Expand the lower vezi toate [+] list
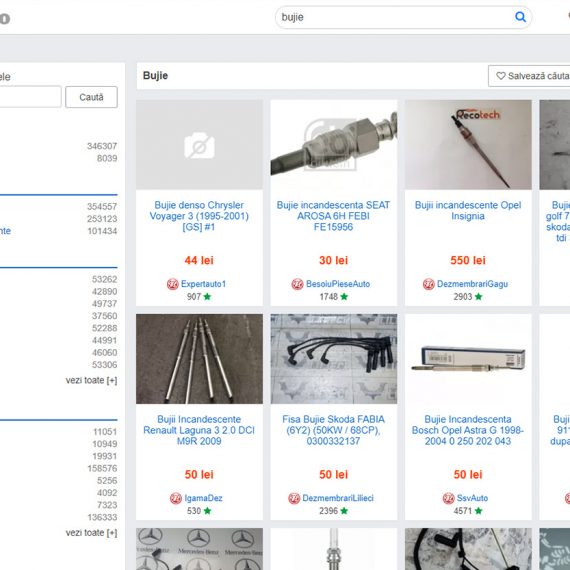The image size is (570, 570). coord(91,533)
